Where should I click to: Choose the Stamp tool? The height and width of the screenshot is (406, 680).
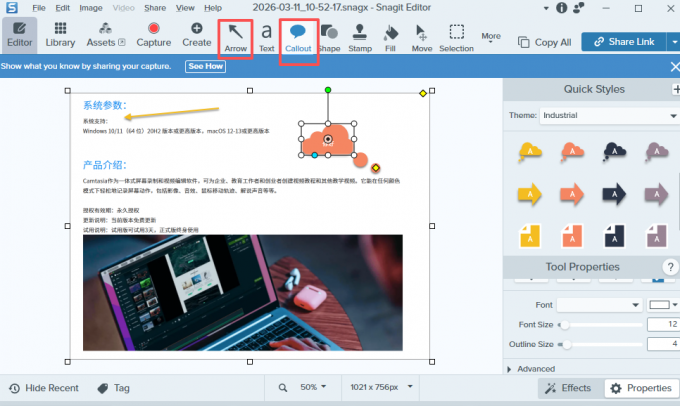[360, 36]
